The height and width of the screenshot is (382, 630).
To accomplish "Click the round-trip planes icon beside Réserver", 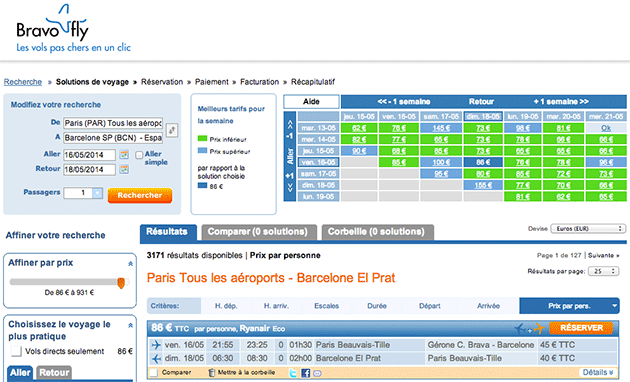I will tap(530, 329).
